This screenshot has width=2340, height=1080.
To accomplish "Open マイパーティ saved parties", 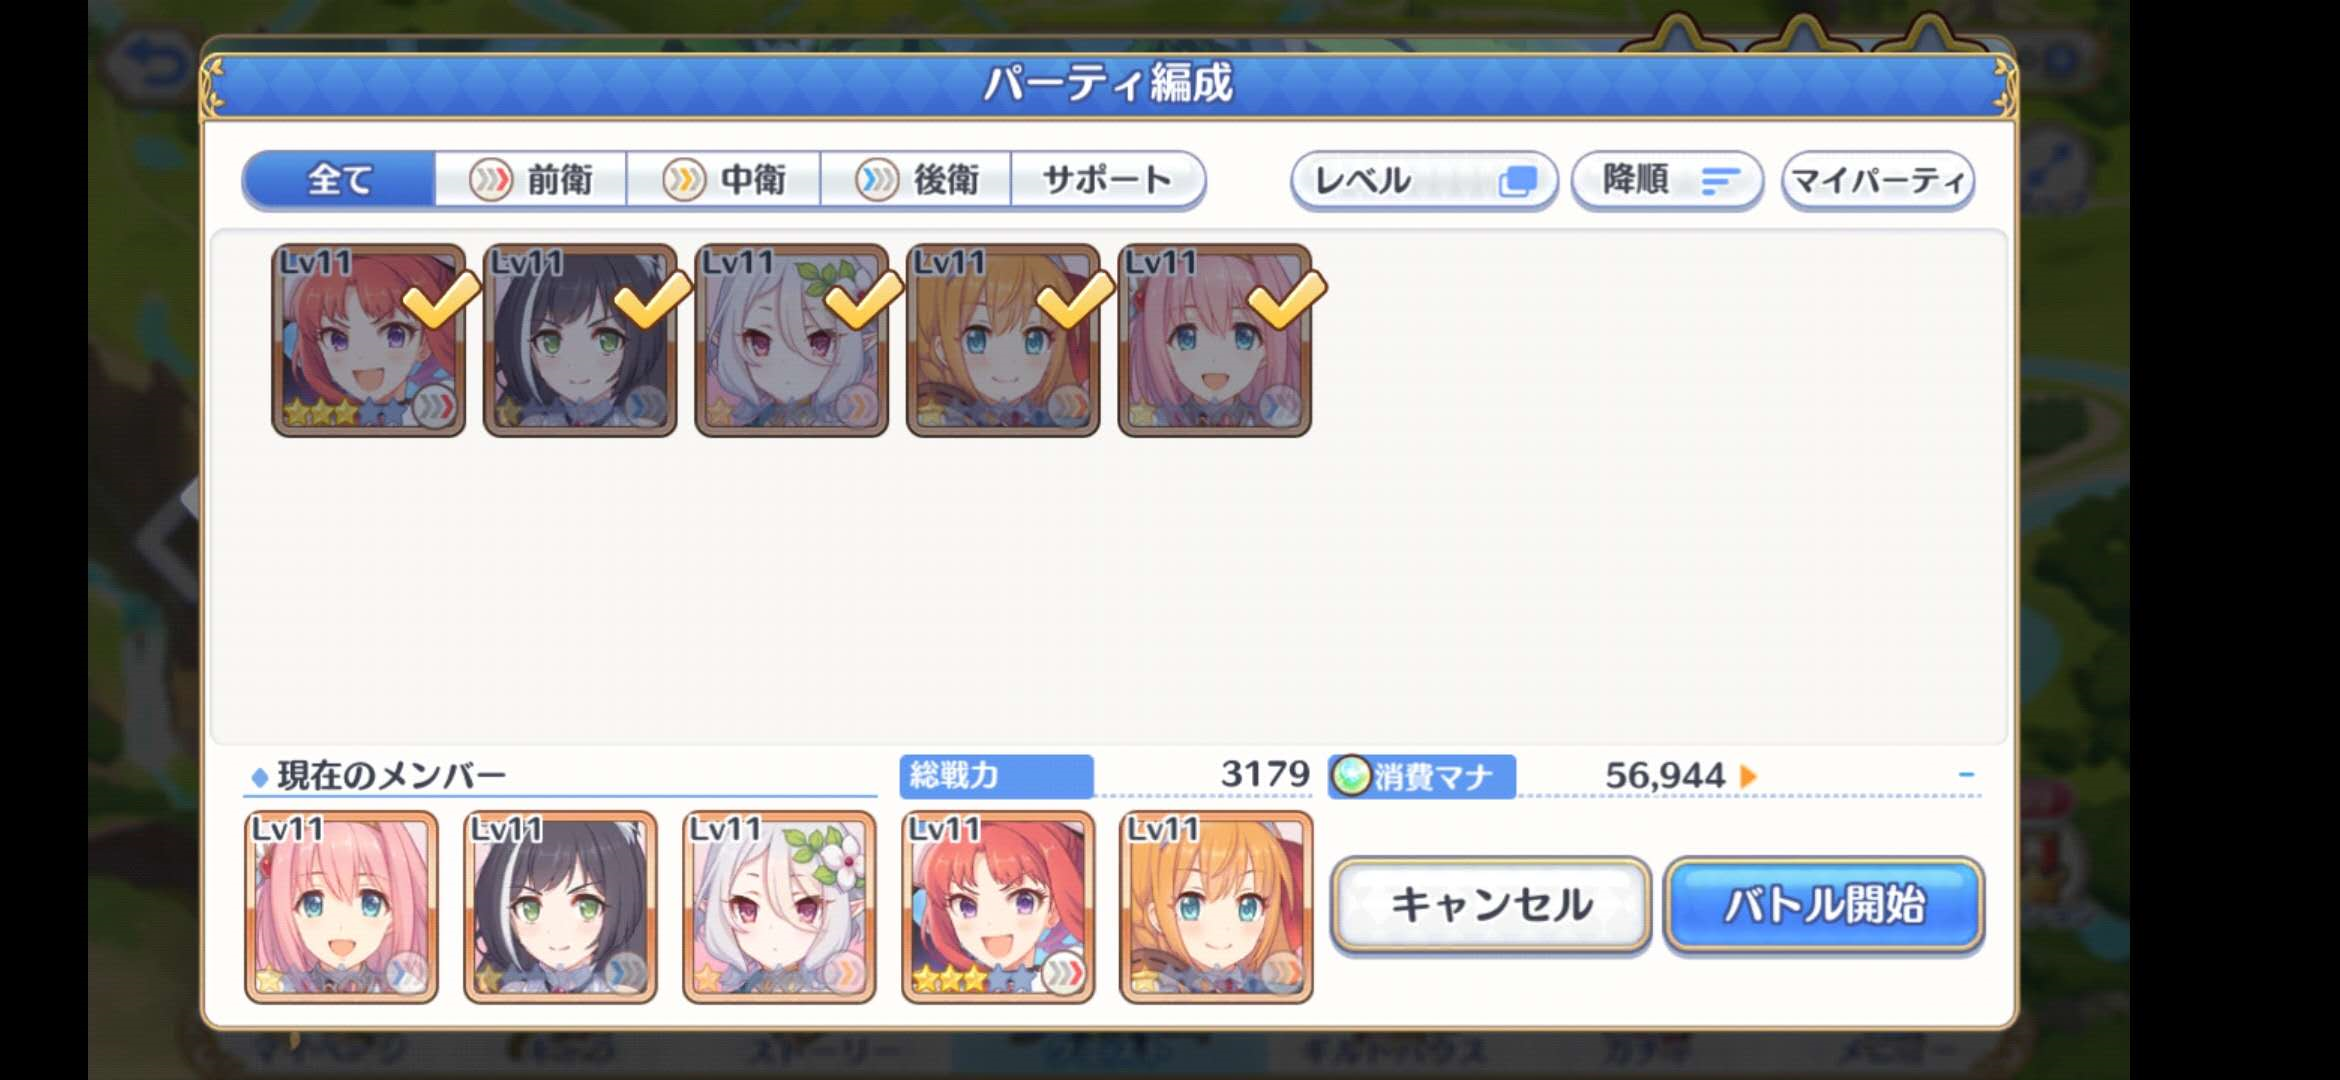I will (x=1878, y=181).
